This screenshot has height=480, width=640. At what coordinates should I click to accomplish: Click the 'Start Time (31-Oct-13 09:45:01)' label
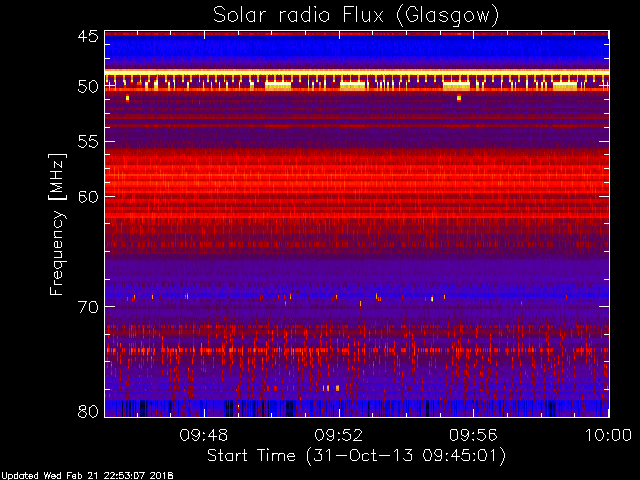pyautogui.click(x=356, y=456)
